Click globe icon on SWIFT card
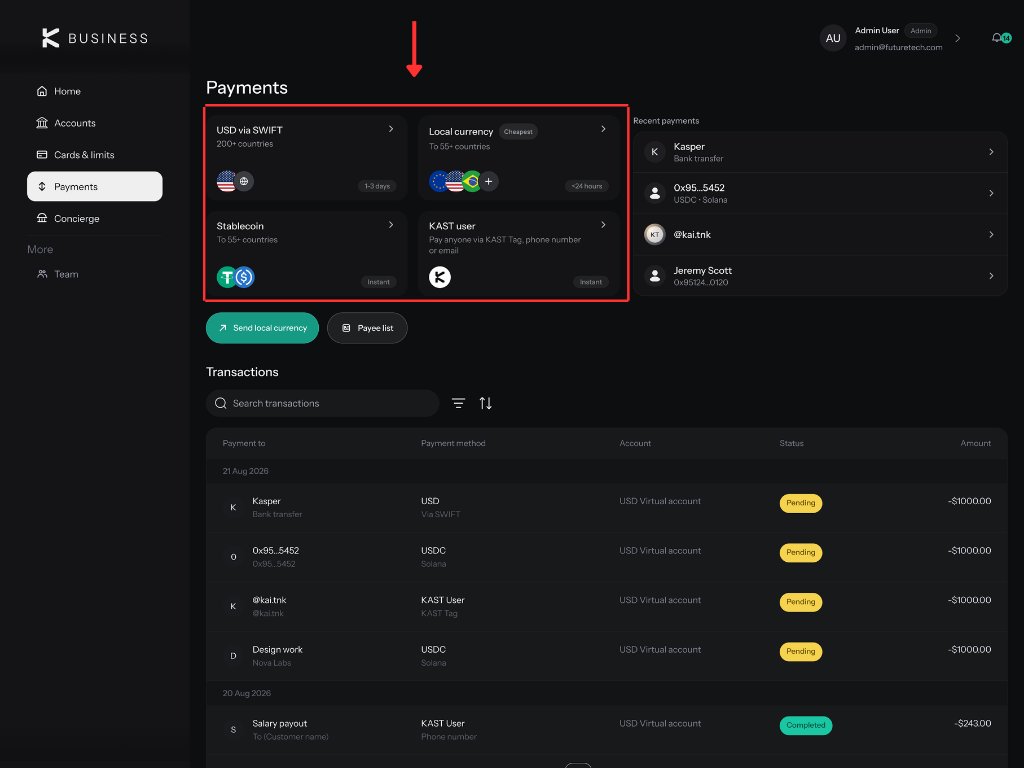 (244, 181)
